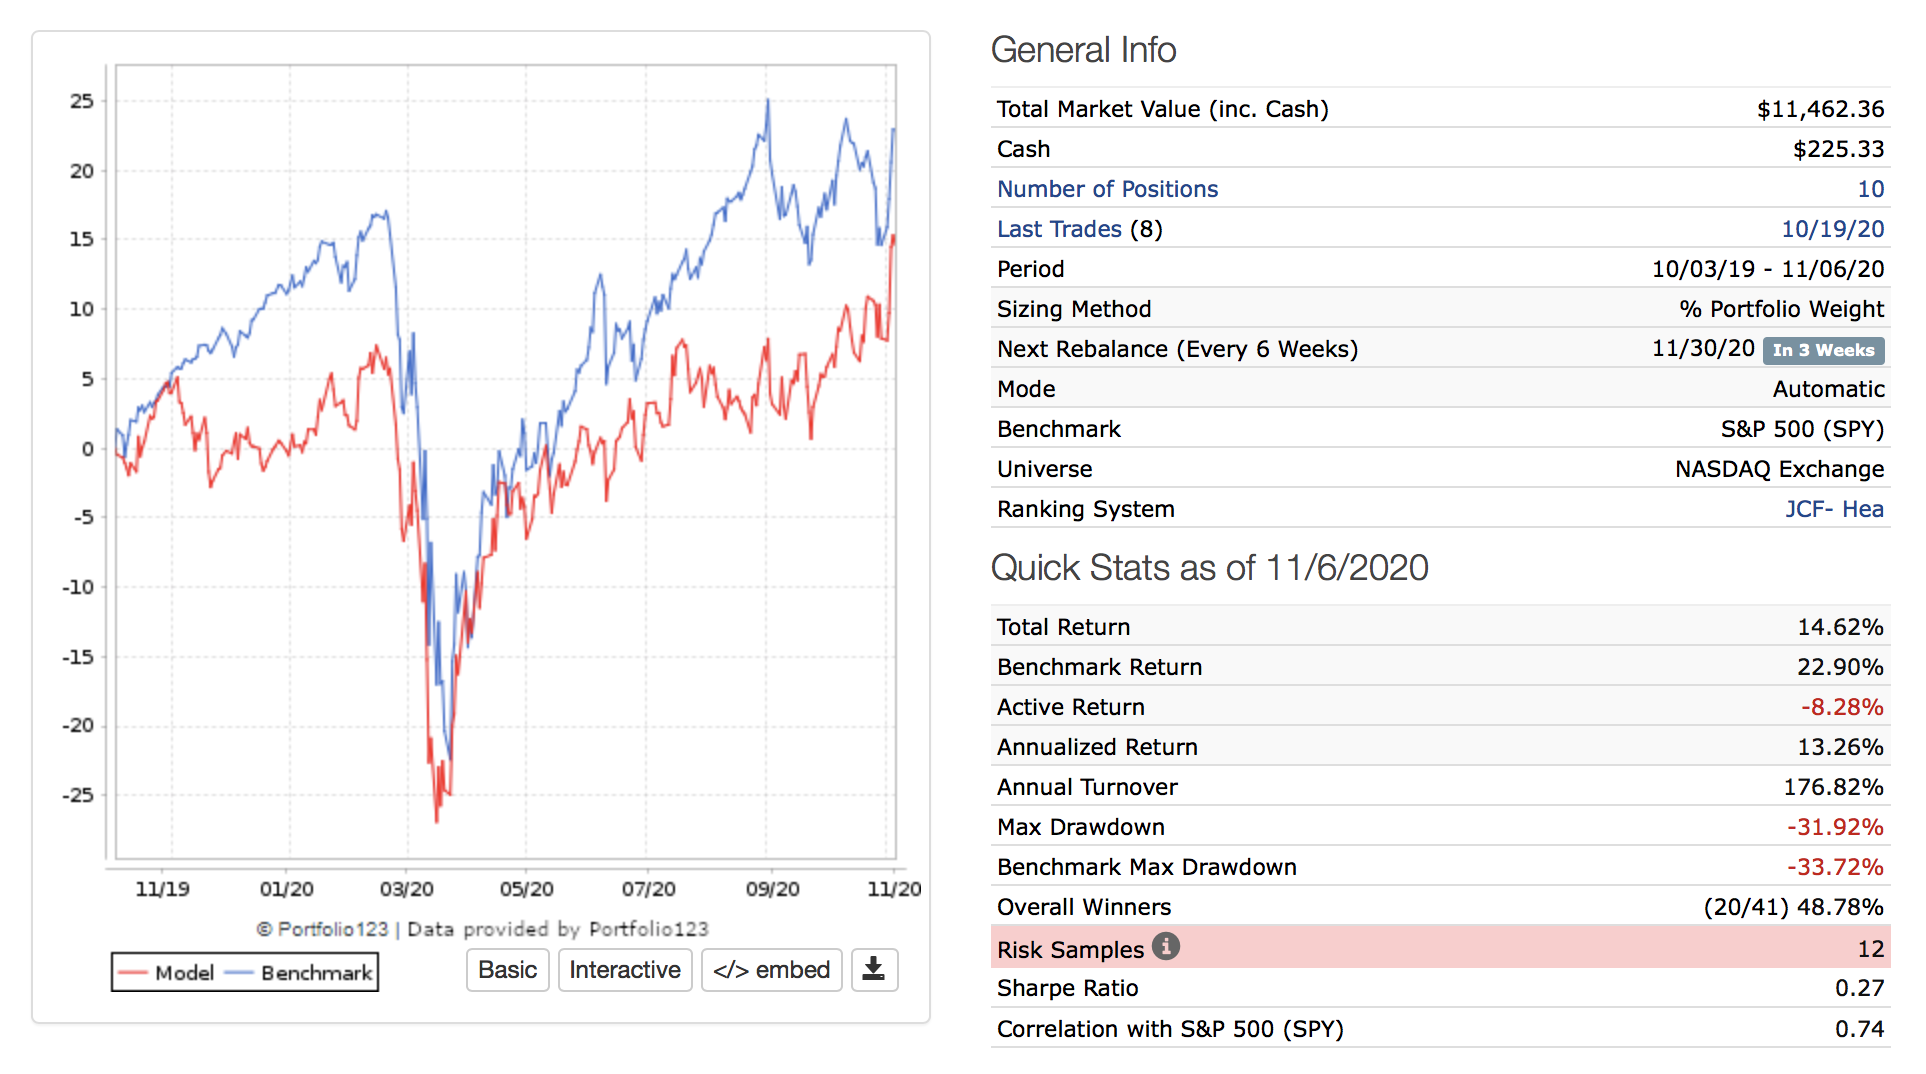Click the positions count value 10
1926x1074 pixels.
[x=1870, y=189]
